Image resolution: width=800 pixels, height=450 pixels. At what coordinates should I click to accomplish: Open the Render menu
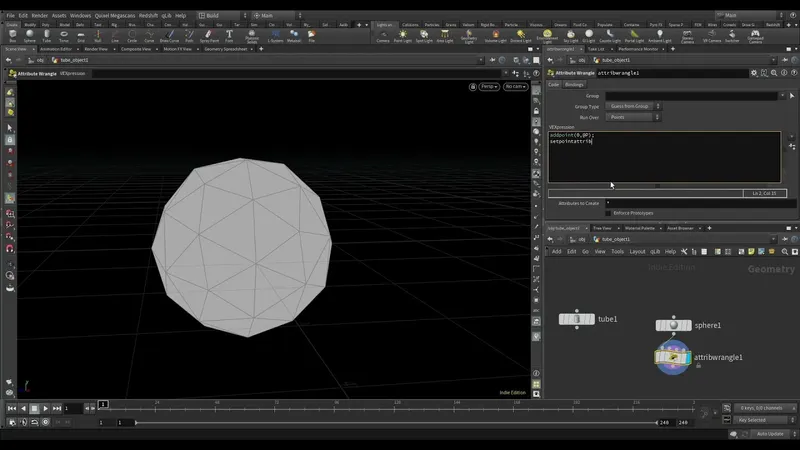(39, 15)
